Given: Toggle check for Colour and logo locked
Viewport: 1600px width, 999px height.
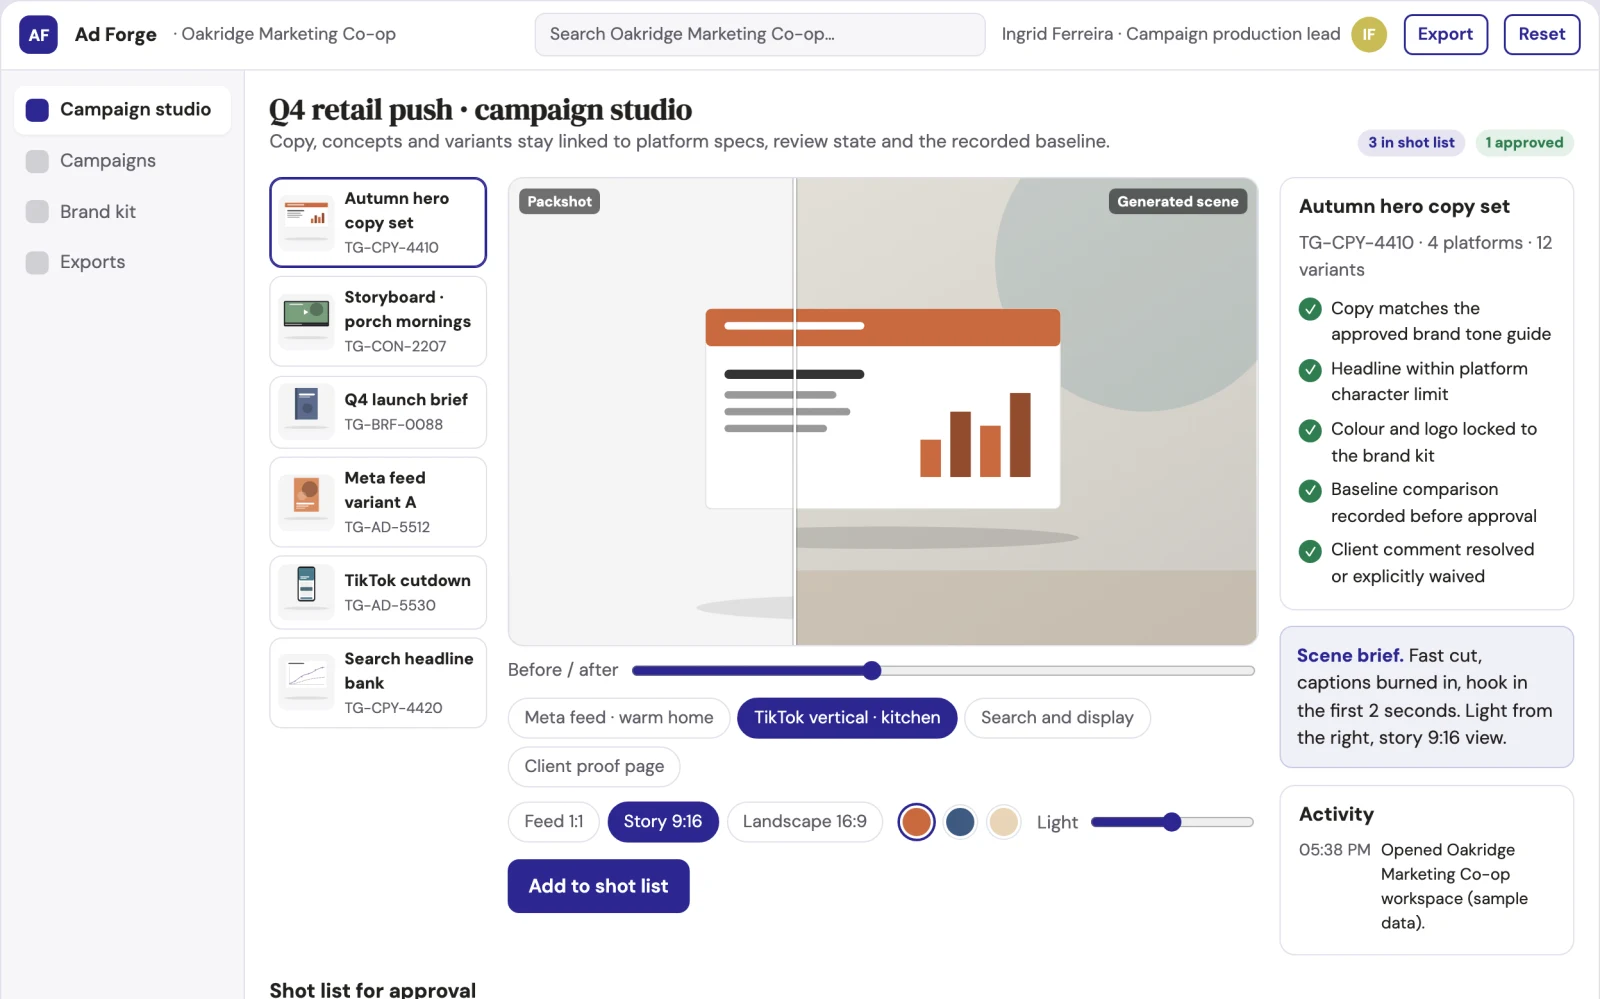Looking at the screenshot, I should pos(1310,430).
